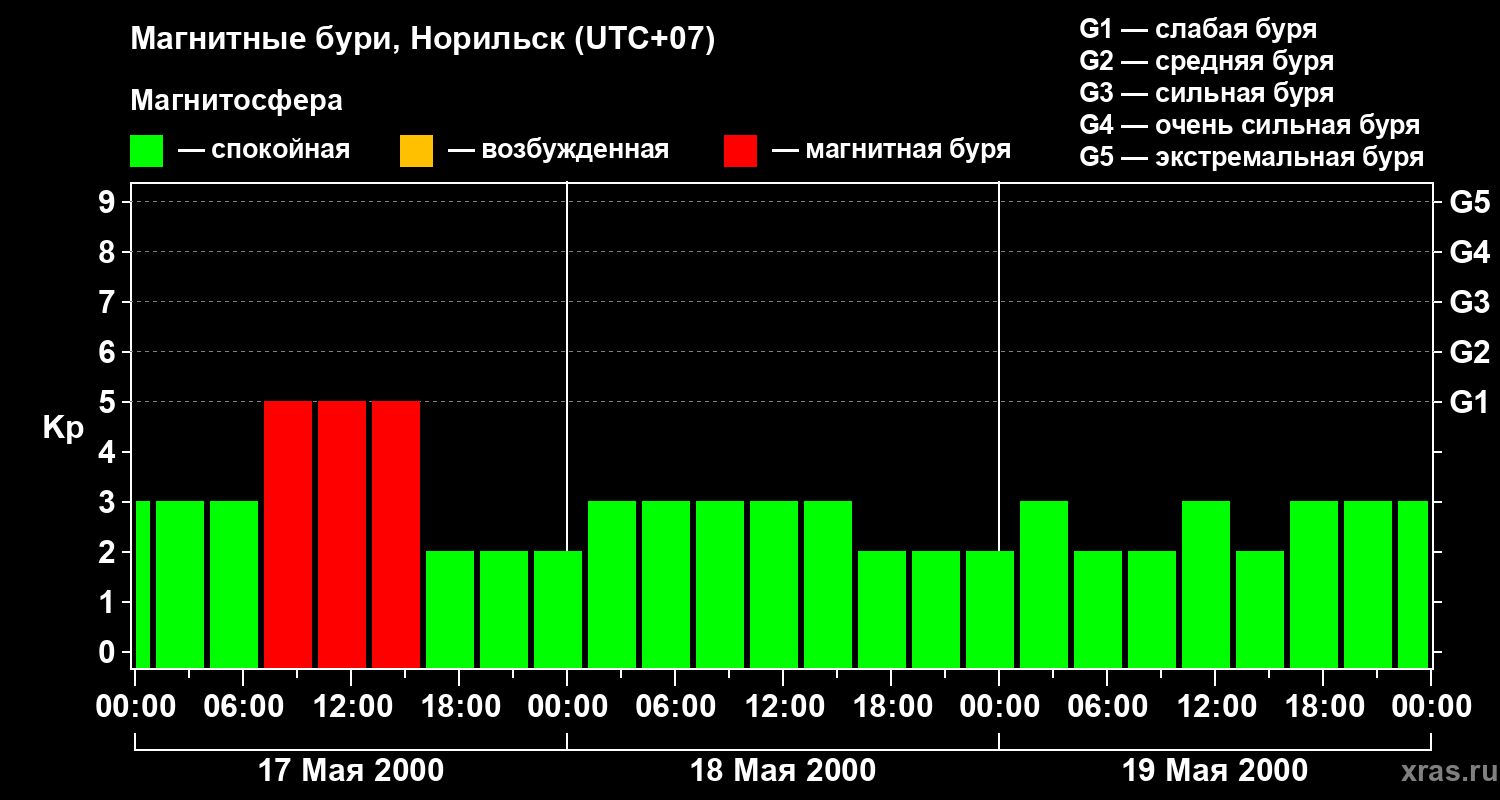Select the line 'G5 — экстремальная буря'
The image size is (1500, 800).
pyautogui.click(x=1252, y=157)
